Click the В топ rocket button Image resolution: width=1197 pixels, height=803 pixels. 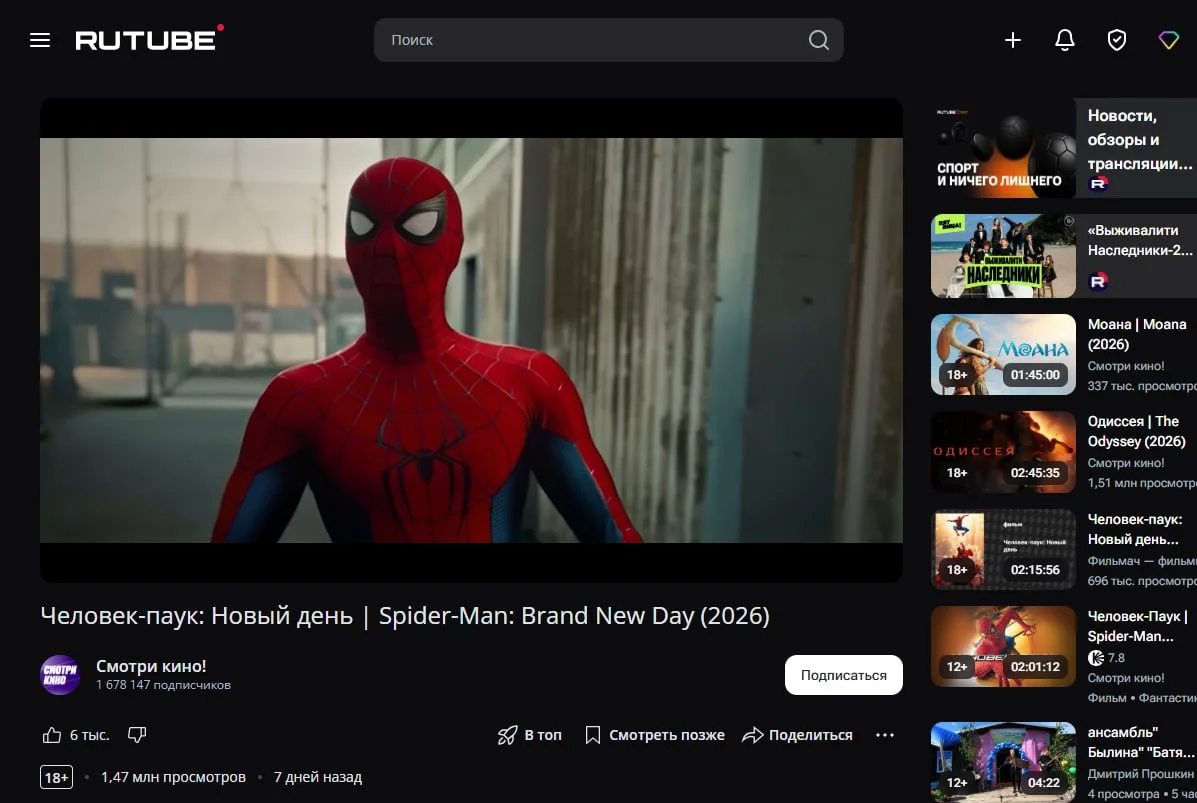click(529, 735)
